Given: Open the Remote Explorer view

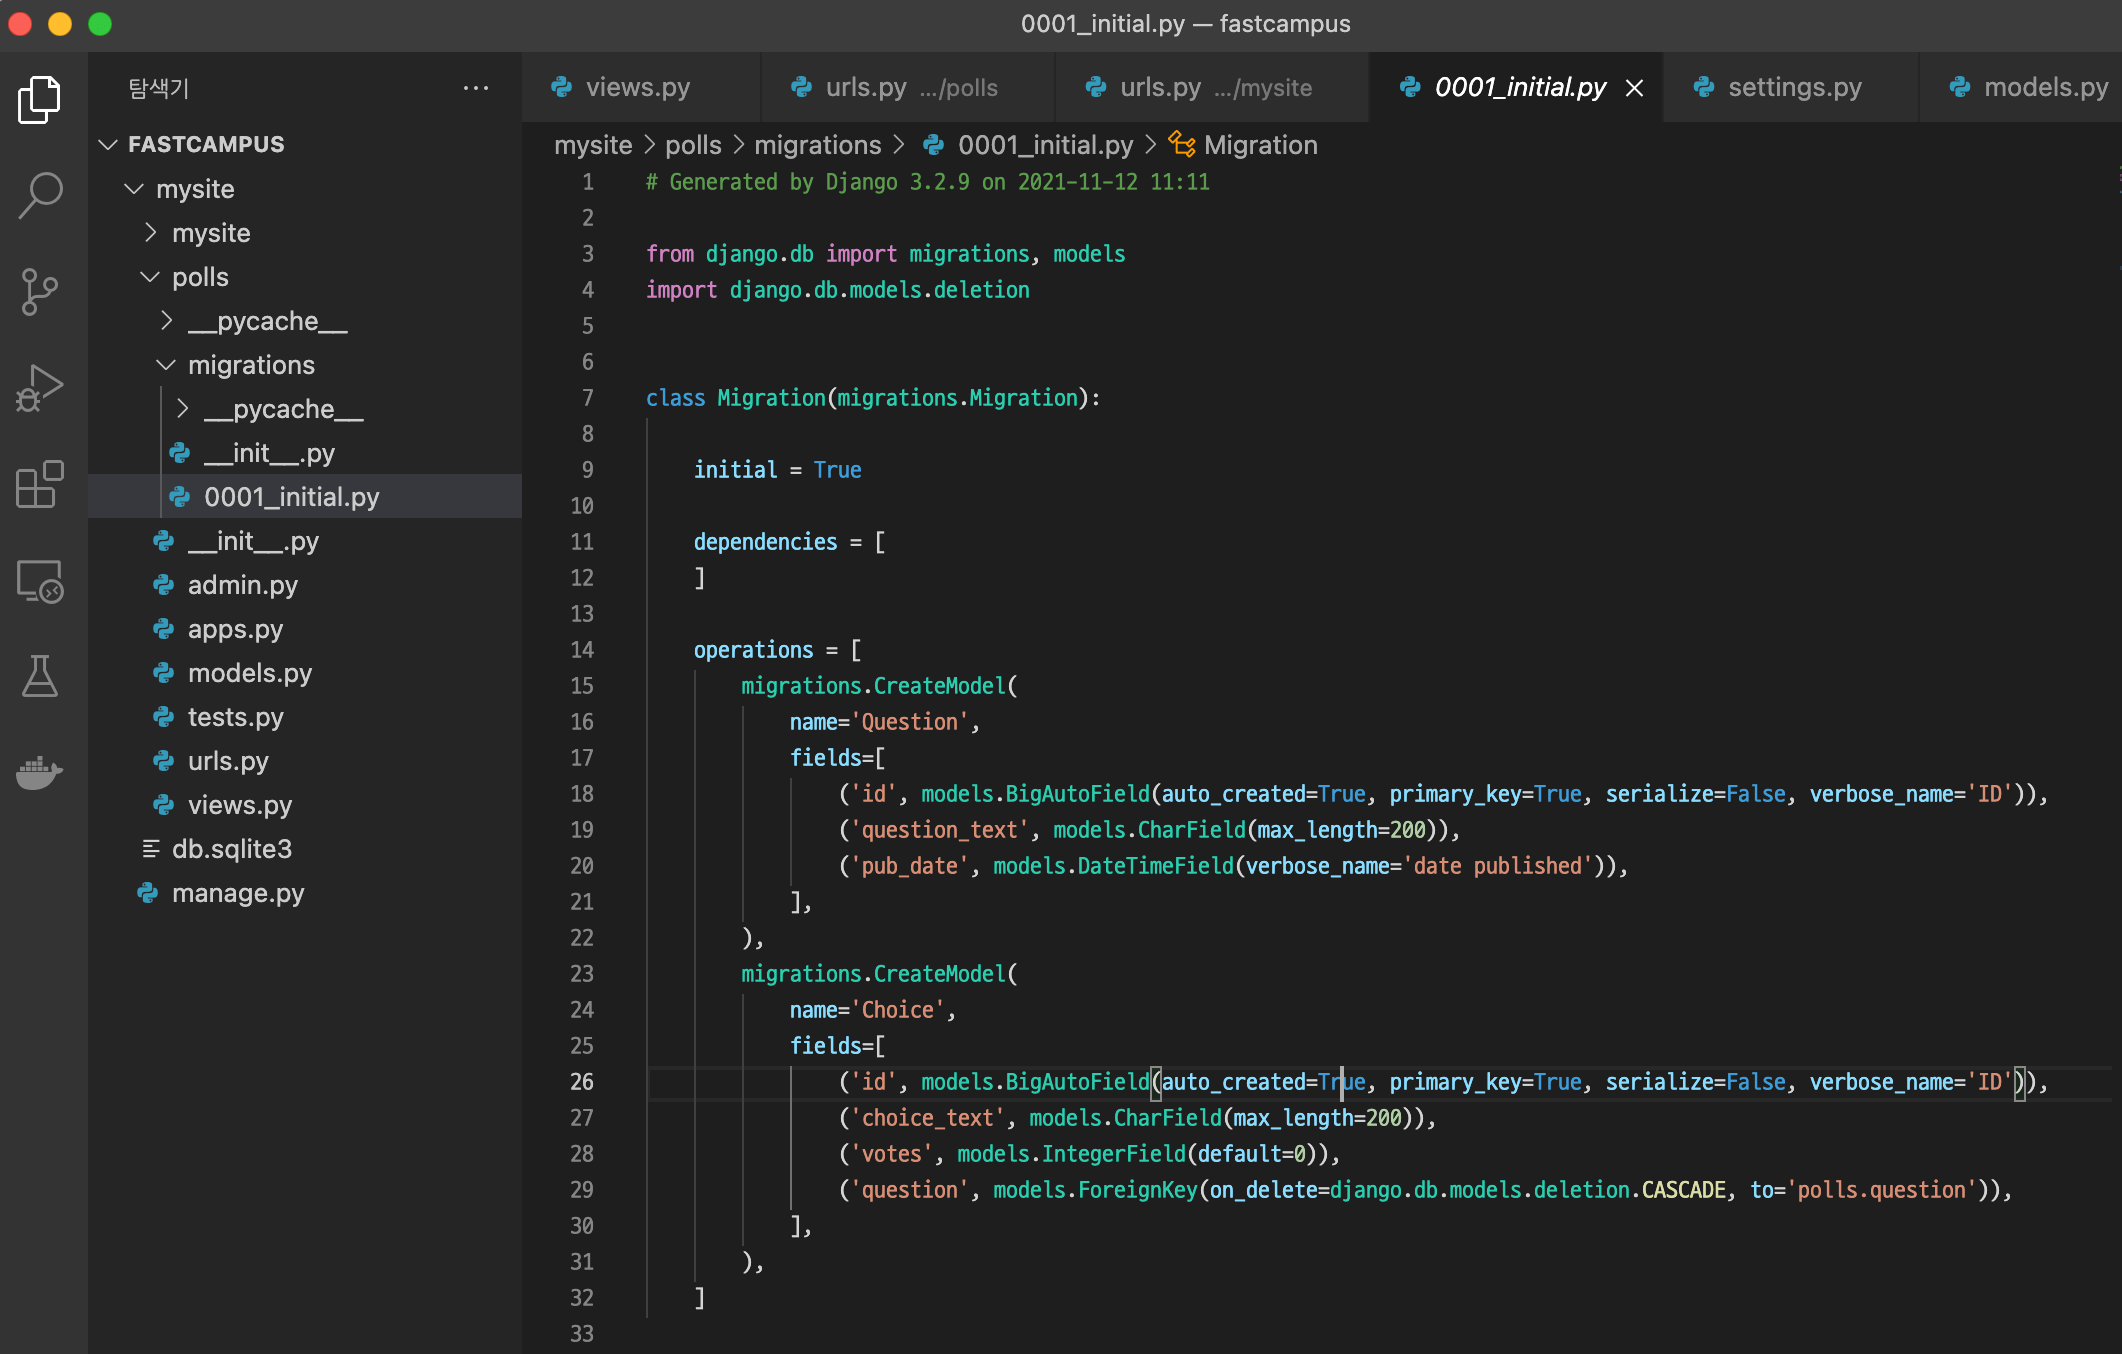Looking at the screenshot, I should 40,581.
